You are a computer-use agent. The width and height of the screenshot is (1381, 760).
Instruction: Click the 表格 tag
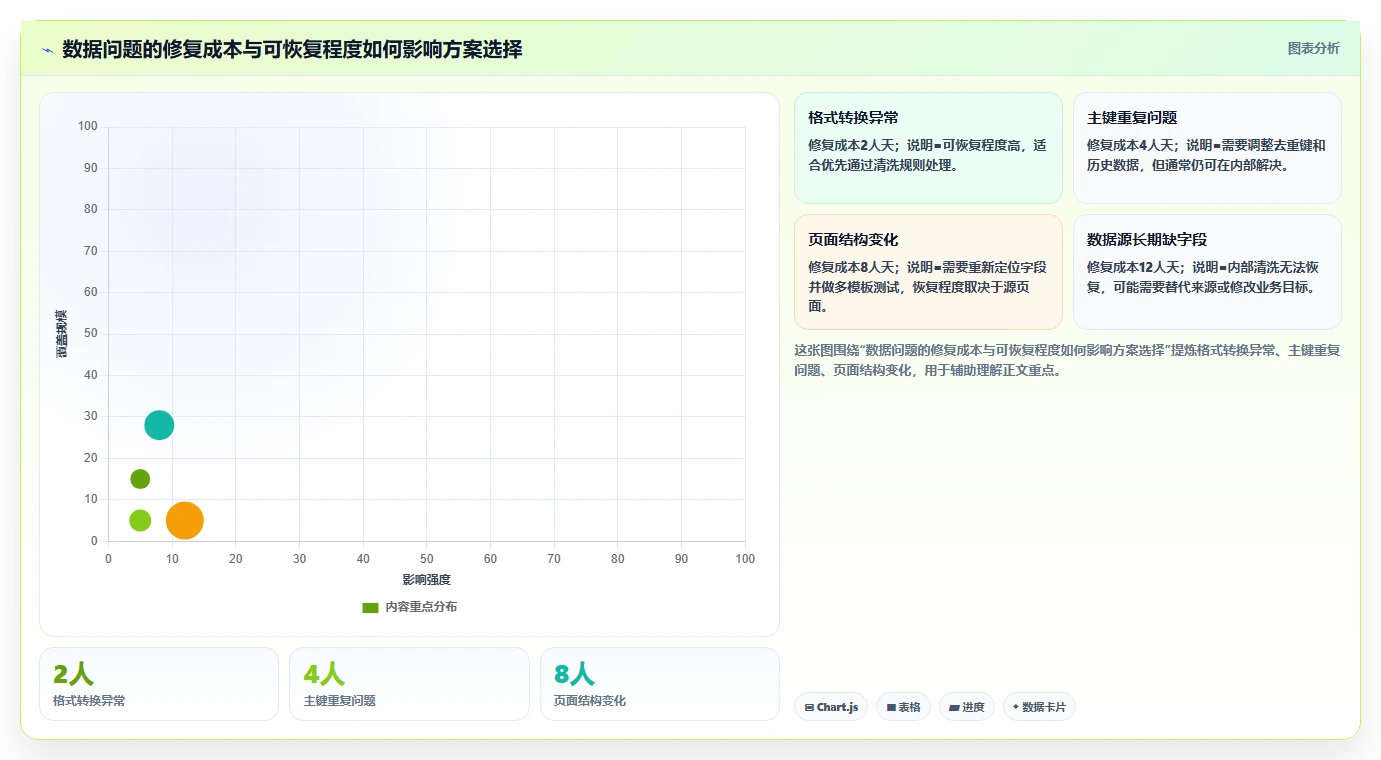click(903, 707)
